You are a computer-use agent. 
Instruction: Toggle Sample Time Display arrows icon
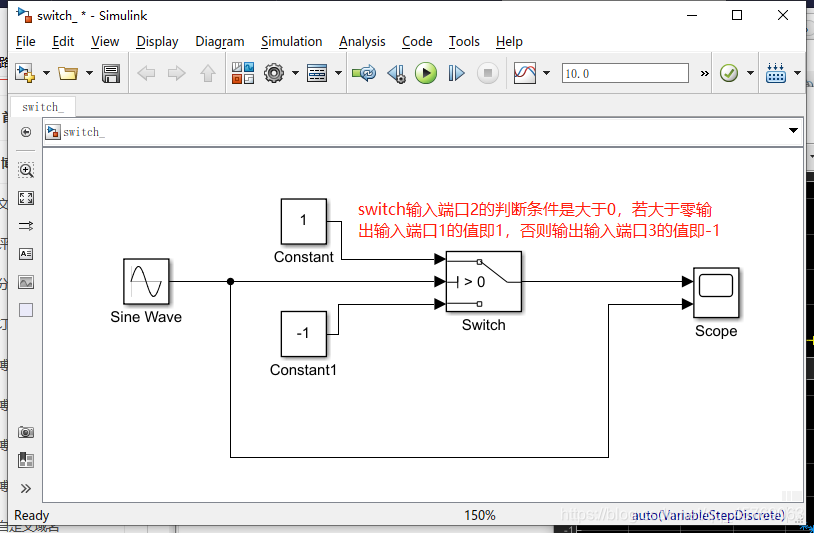[26, 226]
